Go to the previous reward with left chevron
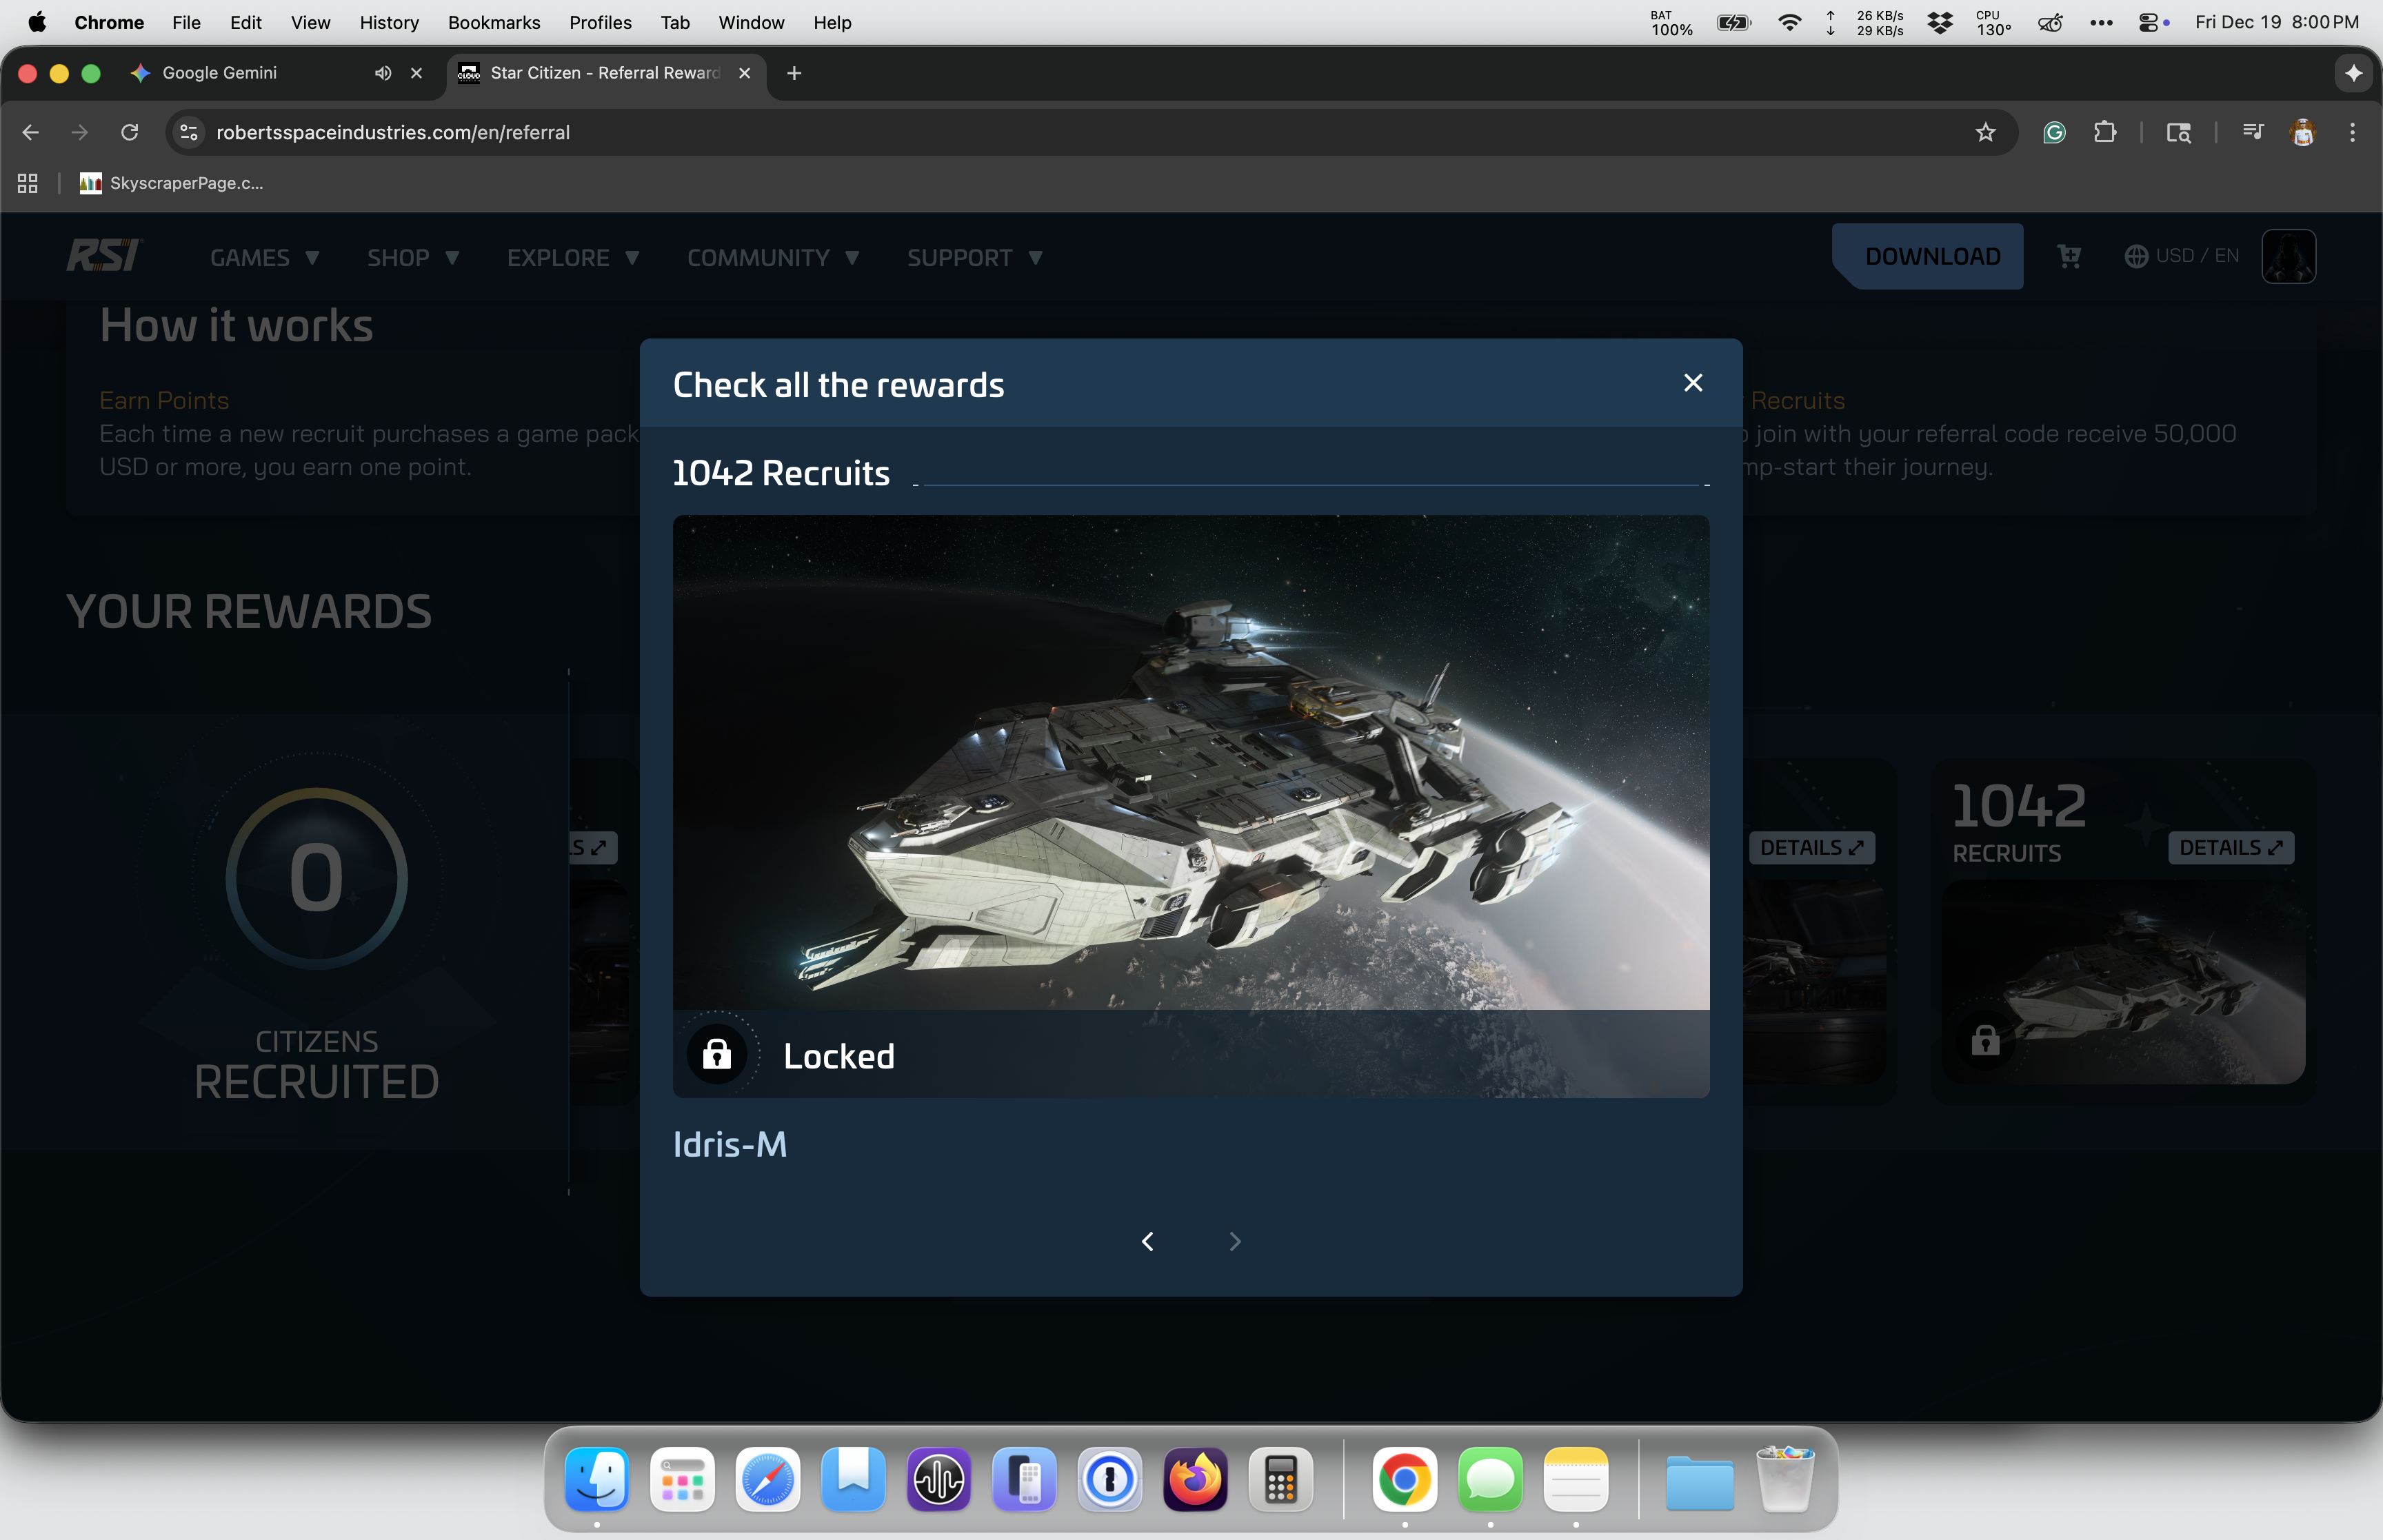The height and width of the screenshot is (1540, 2383). (x=1147, y=1241)
